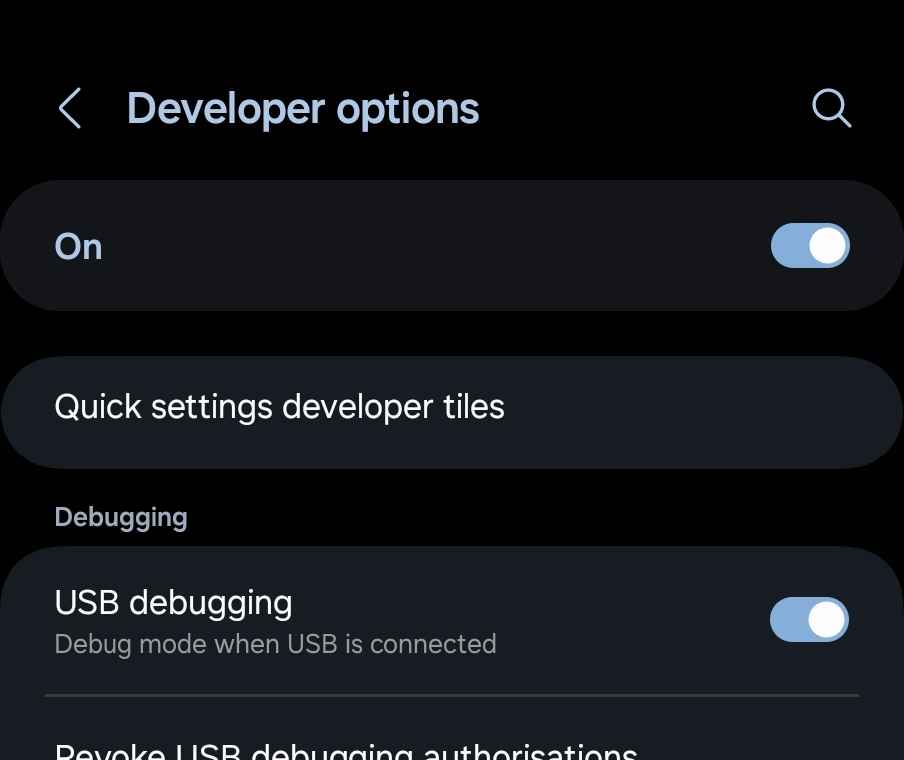Tap the word 'developer' in Quick settings row

click(357, 408)
